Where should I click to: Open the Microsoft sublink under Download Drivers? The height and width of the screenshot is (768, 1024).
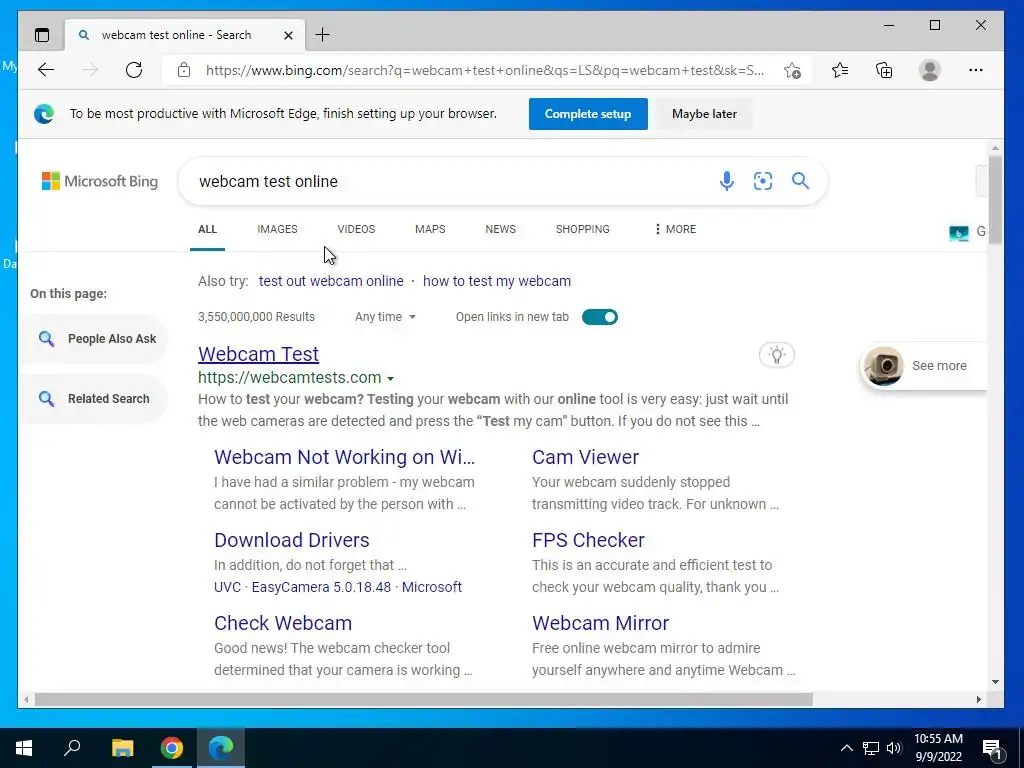tap(432, 586)
